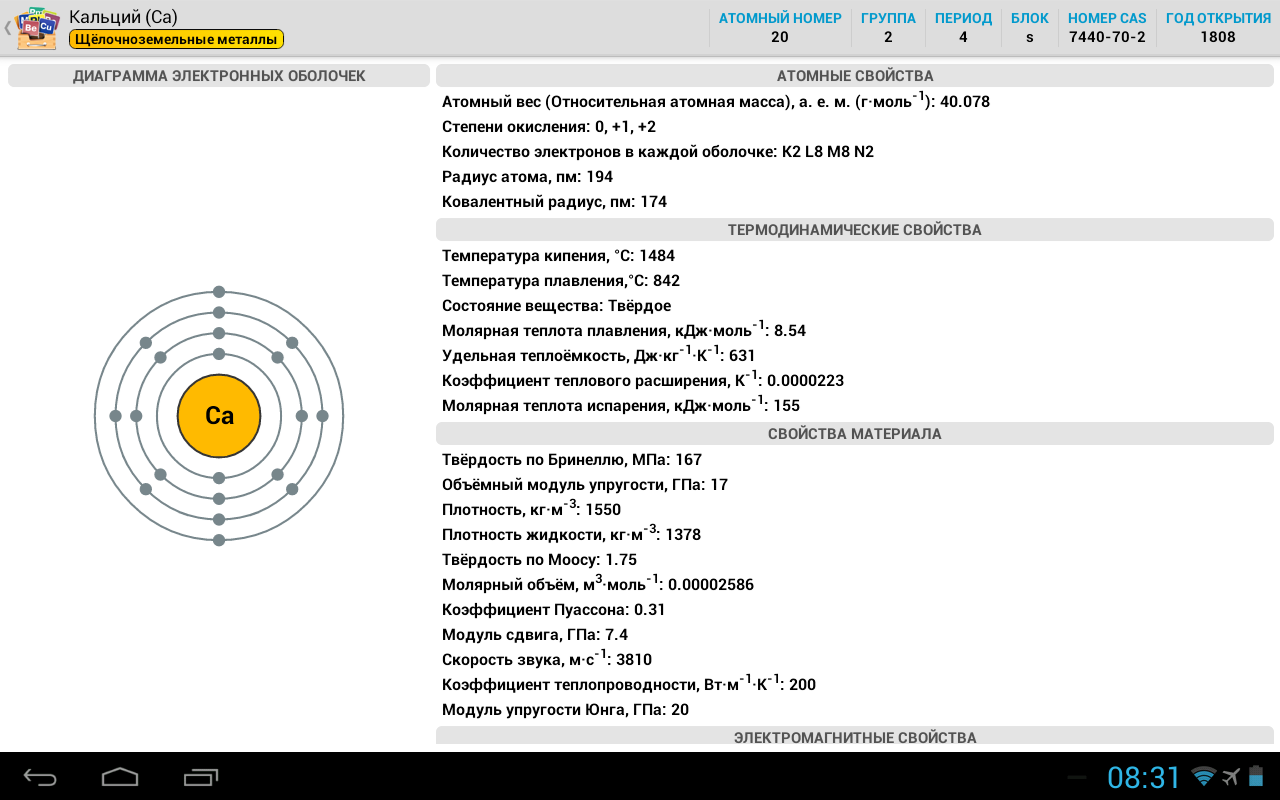Tap the ТЕРМОДИНАМИЧЕСКИЕ СВОЙСТВА section header
Viewport: 1280px width, 800px height.
tap(855, 230)
